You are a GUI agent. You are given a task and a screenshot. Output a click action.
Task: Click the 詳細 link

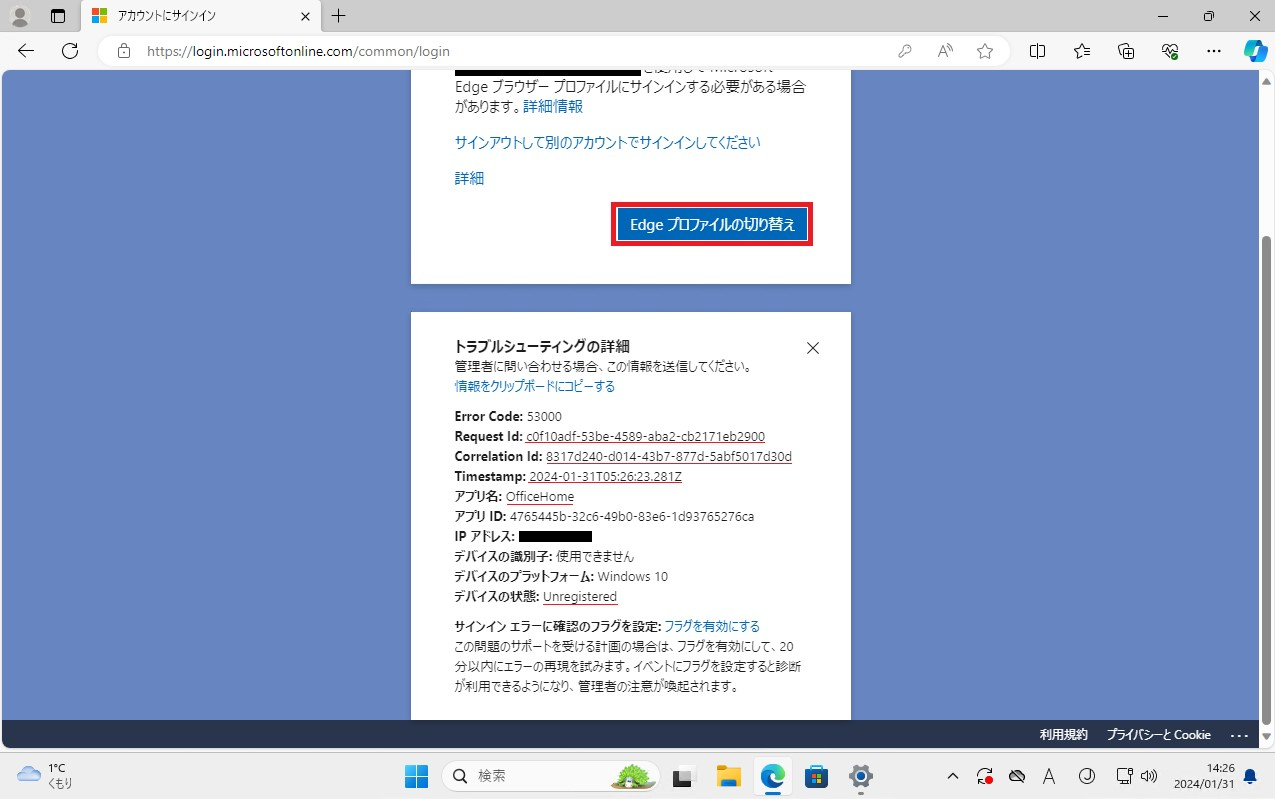coord(469,178)
